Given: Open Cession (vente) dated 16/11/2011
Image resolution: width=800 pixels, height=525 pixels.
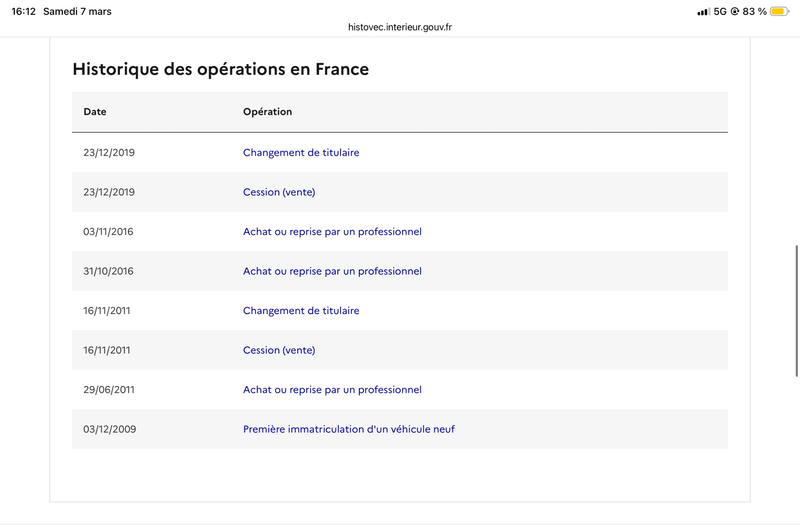Looking at the screenshot, I should [x=279, y=350].
